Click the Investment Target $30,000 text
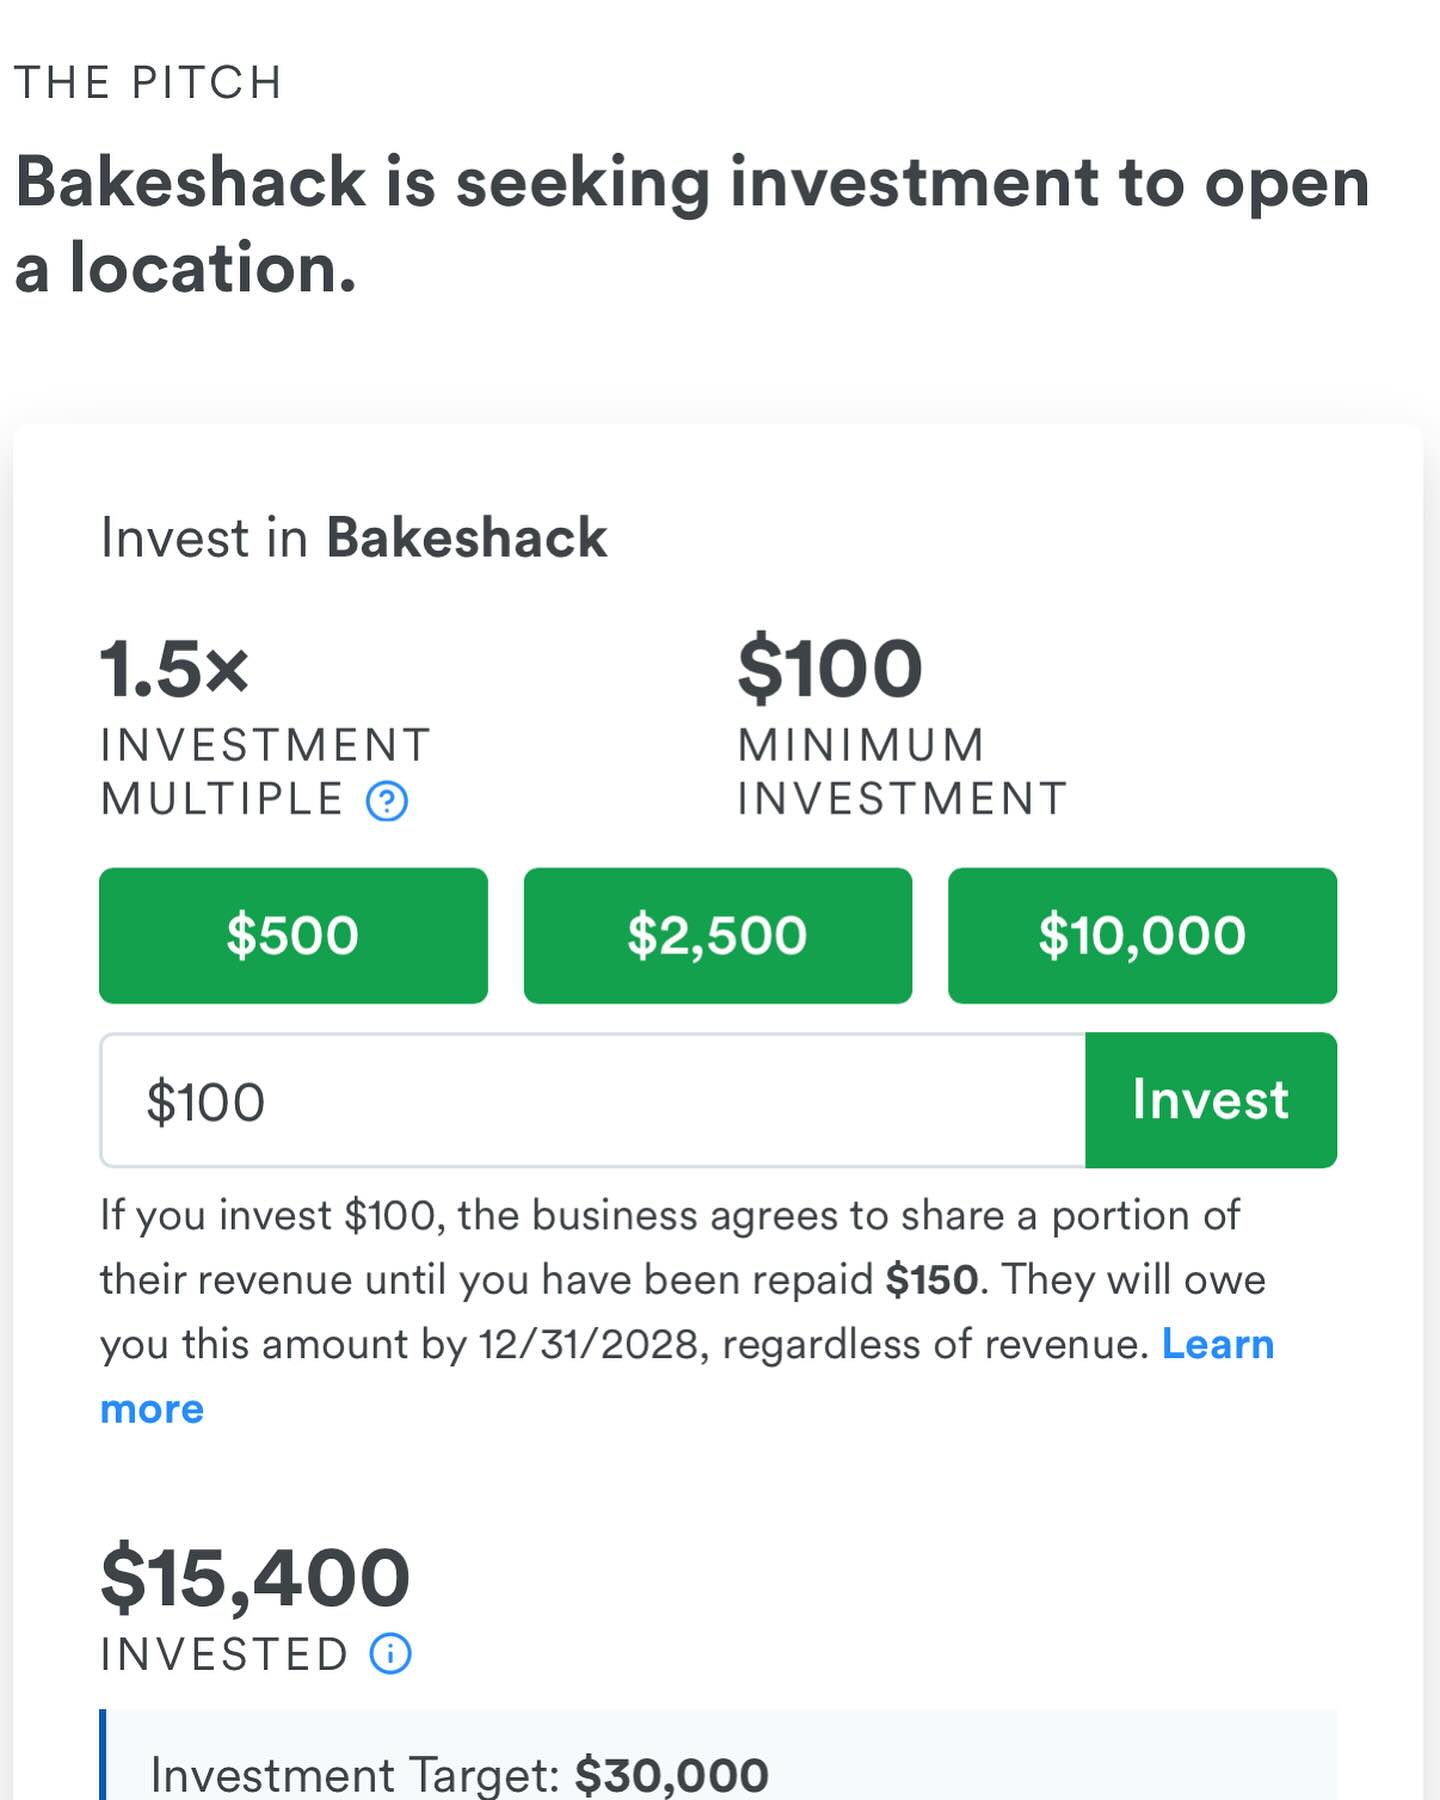Viewport: 1440px width, 1800px height. click(x=459, y=1775)
